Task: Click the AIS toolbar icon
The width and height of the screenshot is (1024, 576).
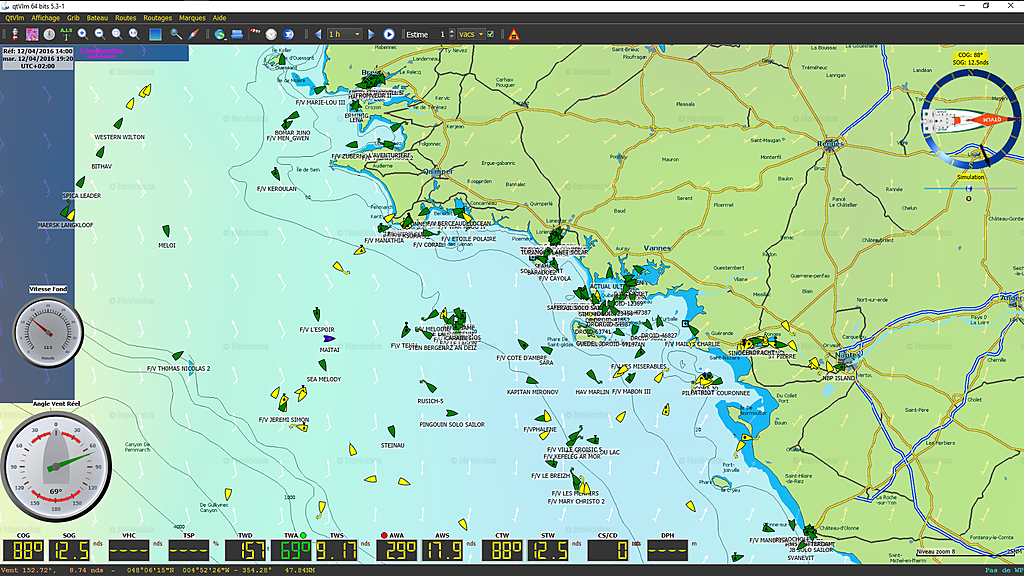Action: [66, 34]
